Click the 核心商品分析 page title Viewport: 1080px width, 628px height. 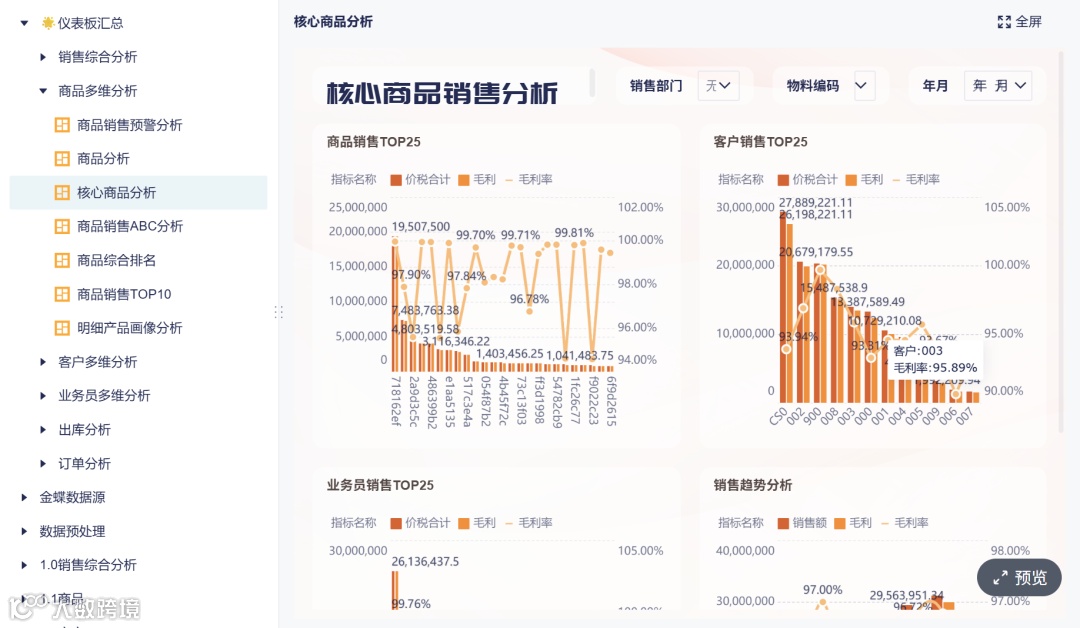tap(333, 22)
